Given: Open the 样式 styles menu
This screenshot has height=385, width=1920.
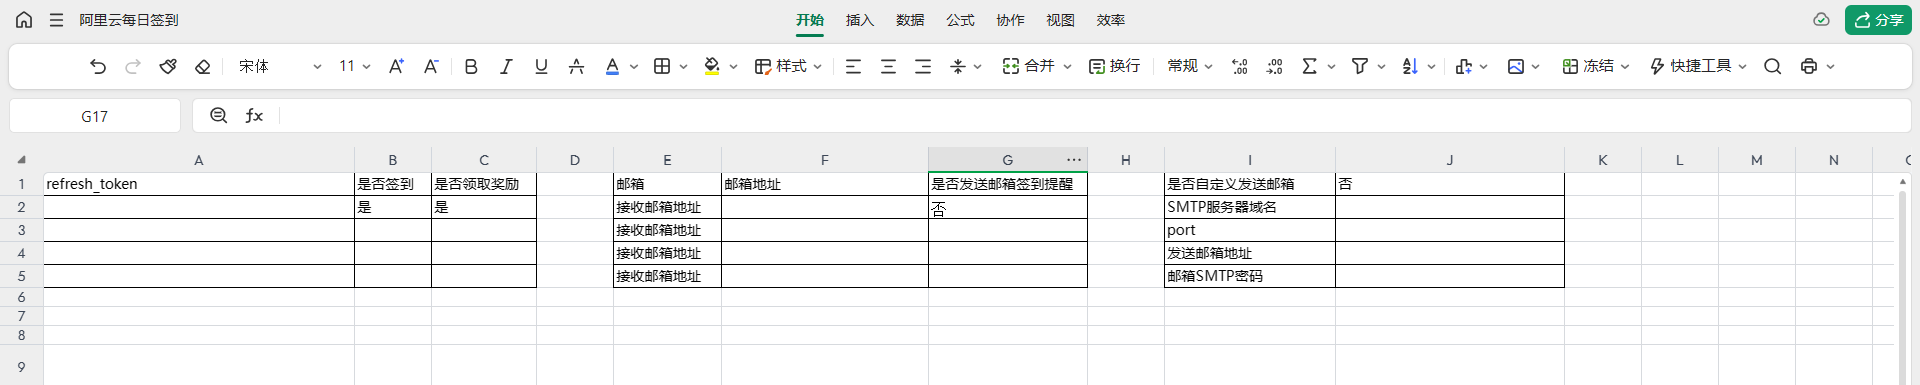Looking at the screenshot, I should (788, 66).
